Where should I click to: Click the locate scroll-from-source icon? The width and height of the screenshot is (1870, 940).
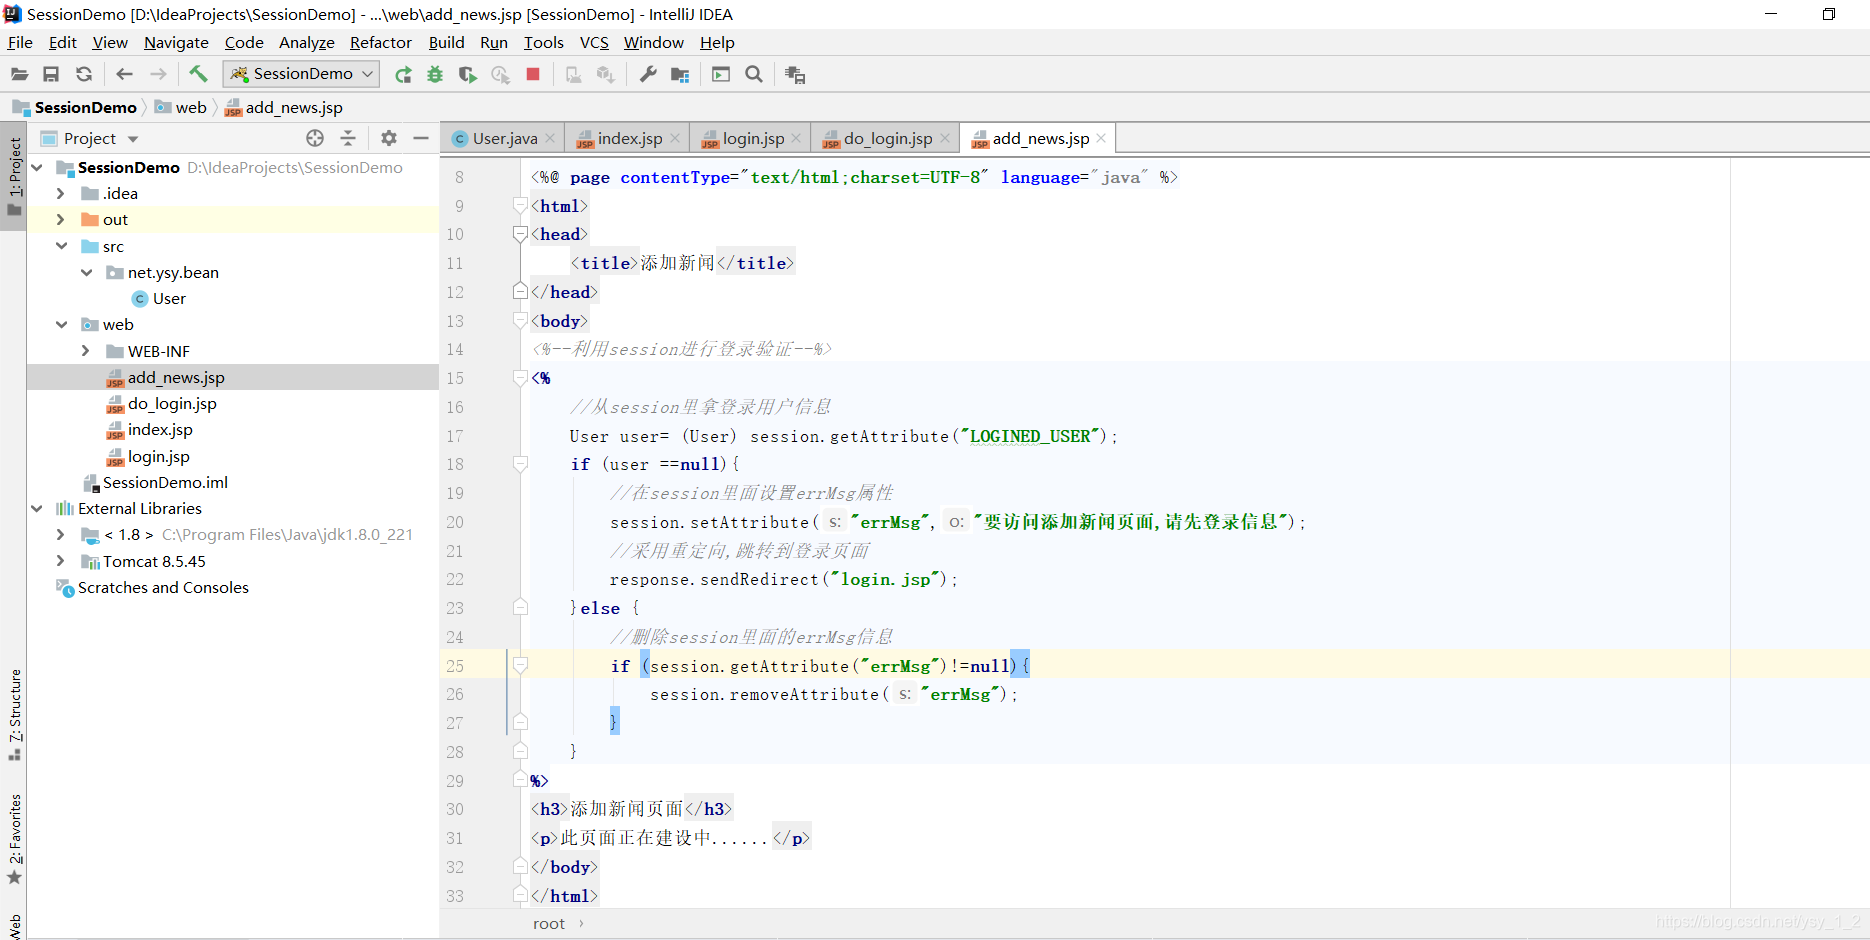pyautogui.click(x=315, y=138)
